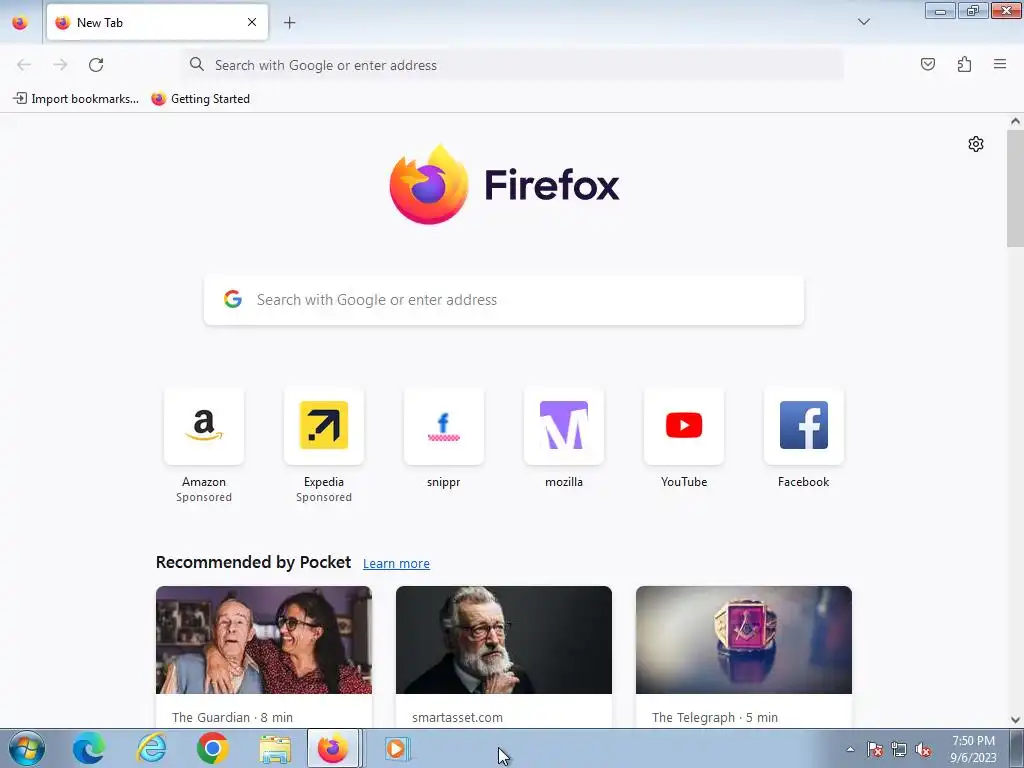Select the New Tab tab
Screen dimensions: 1024x768
[x=157, y=22]
